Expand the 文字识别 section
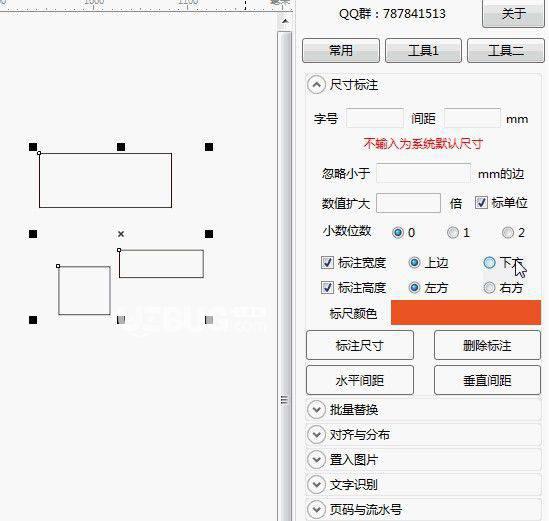Screen dimensions: 549x521 click(316, 485)
